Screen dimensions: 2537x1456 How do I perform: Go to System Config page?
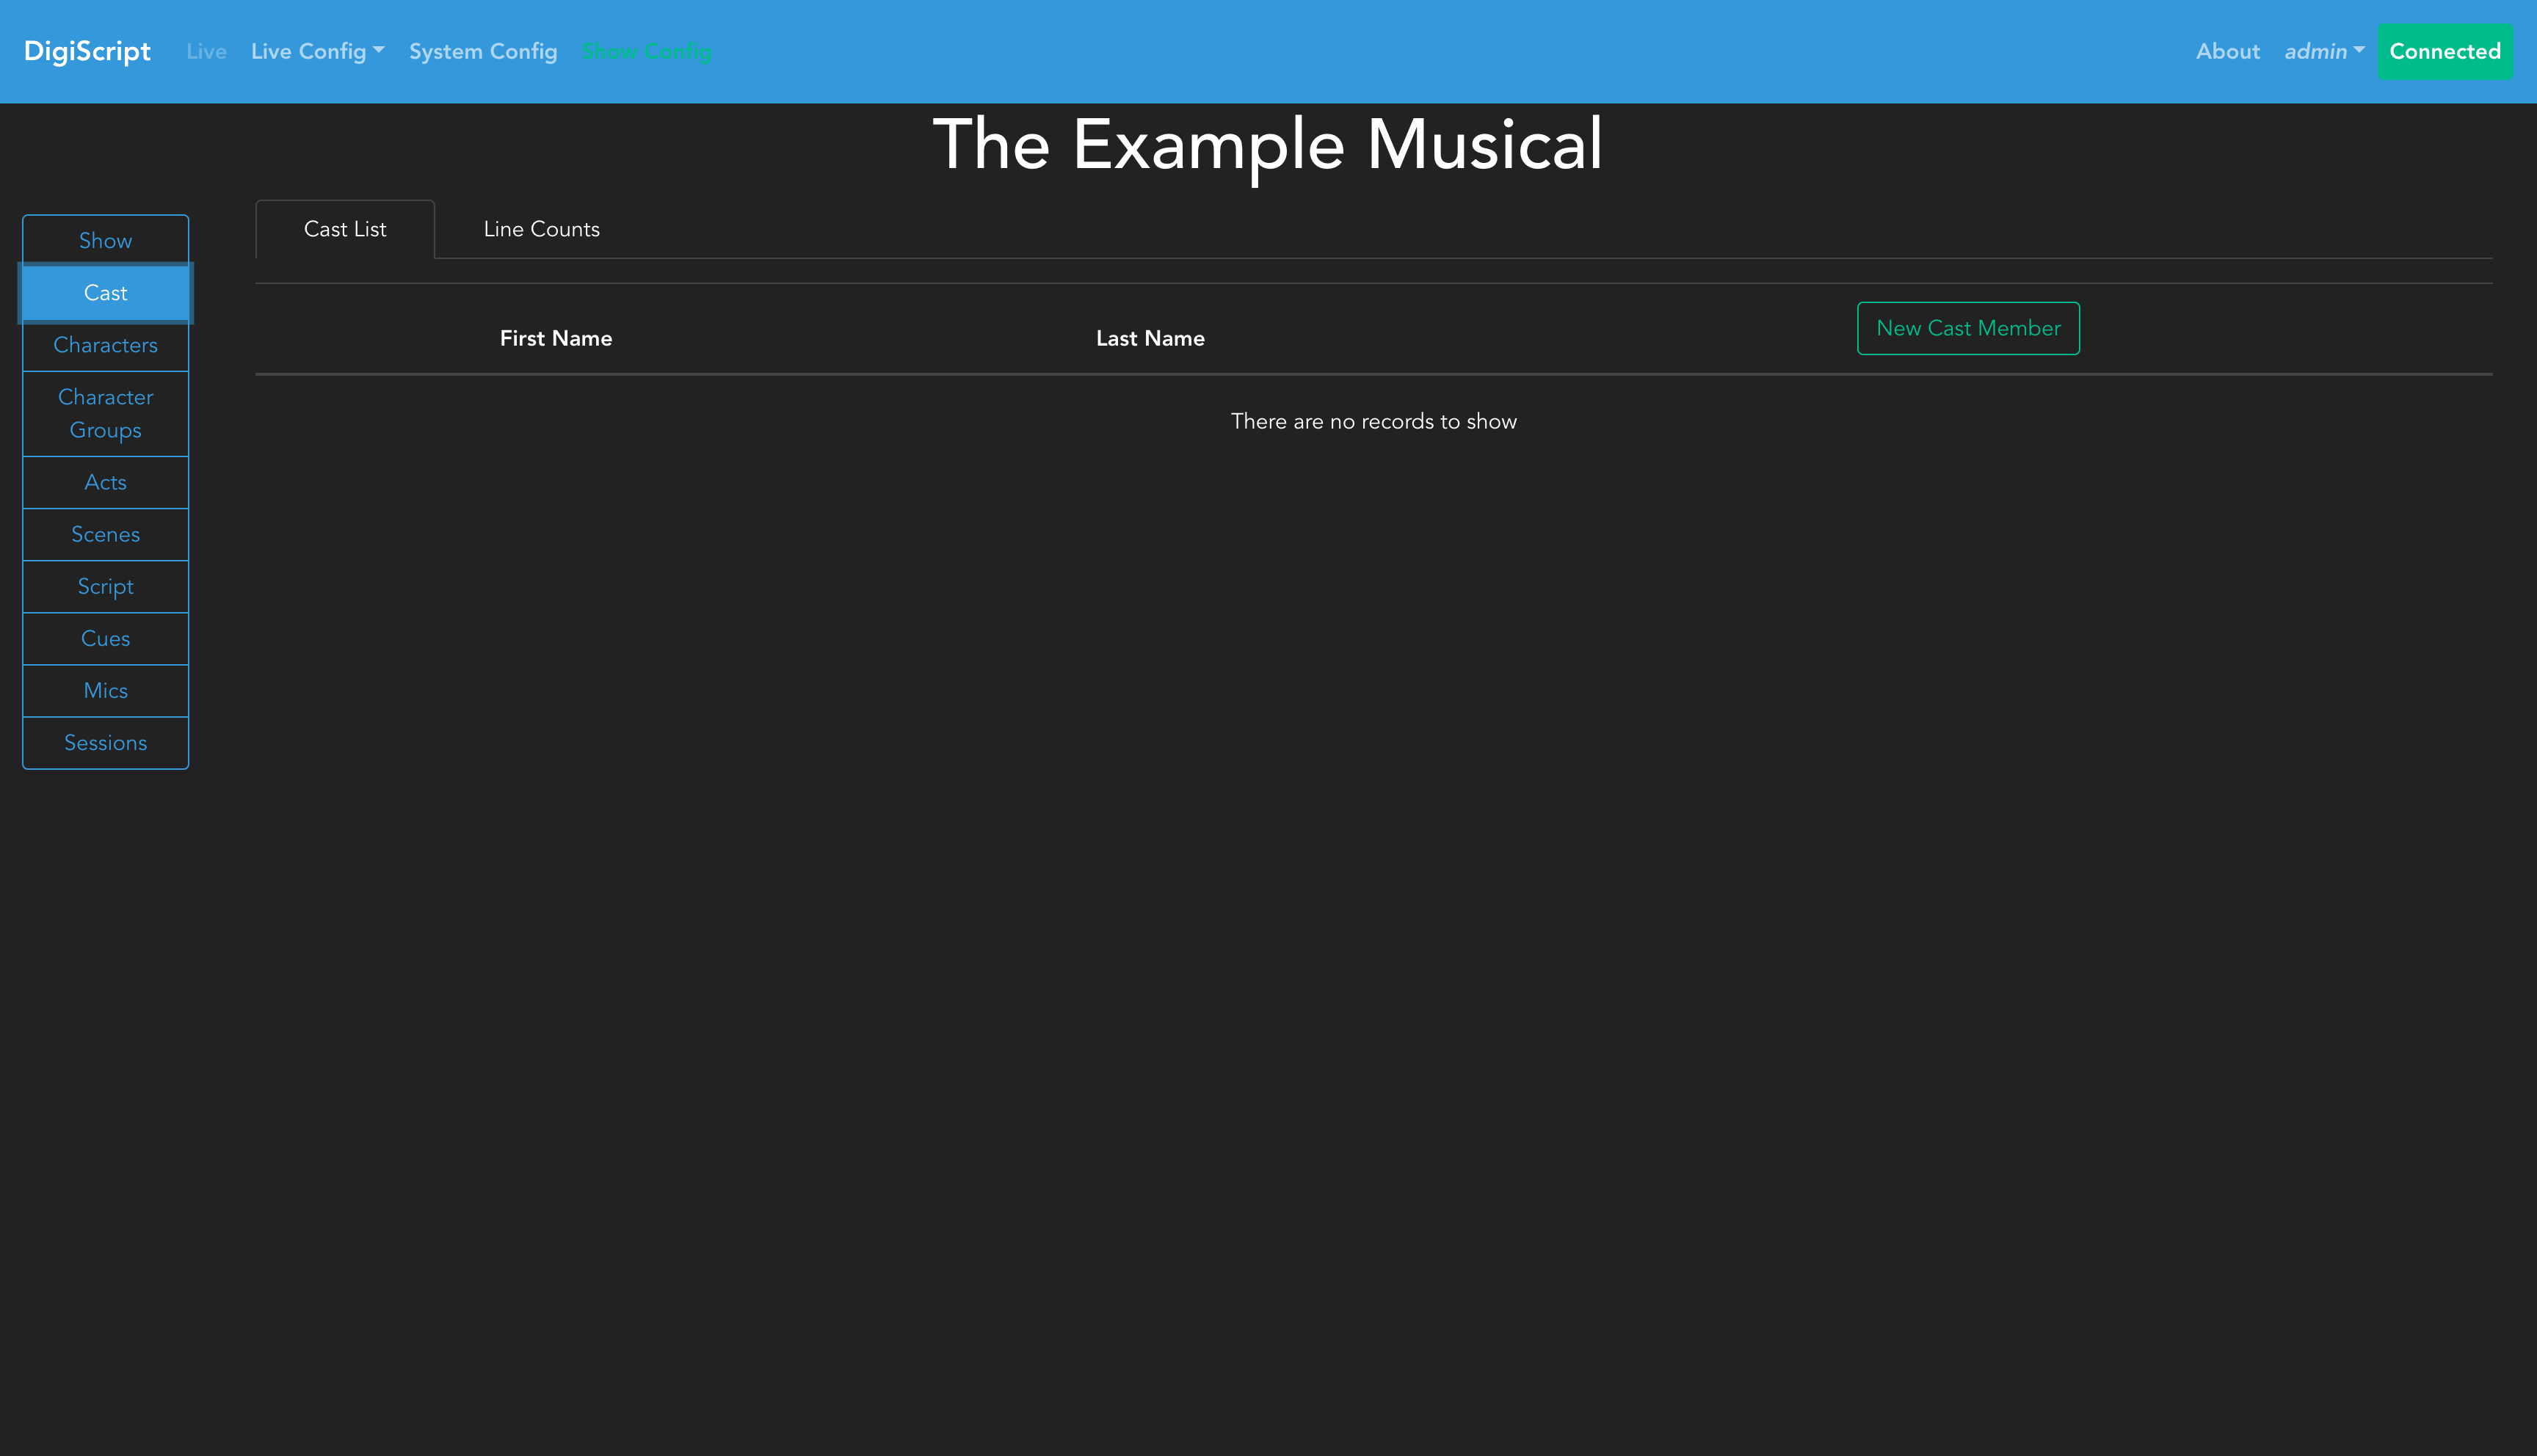click(483, 51)
